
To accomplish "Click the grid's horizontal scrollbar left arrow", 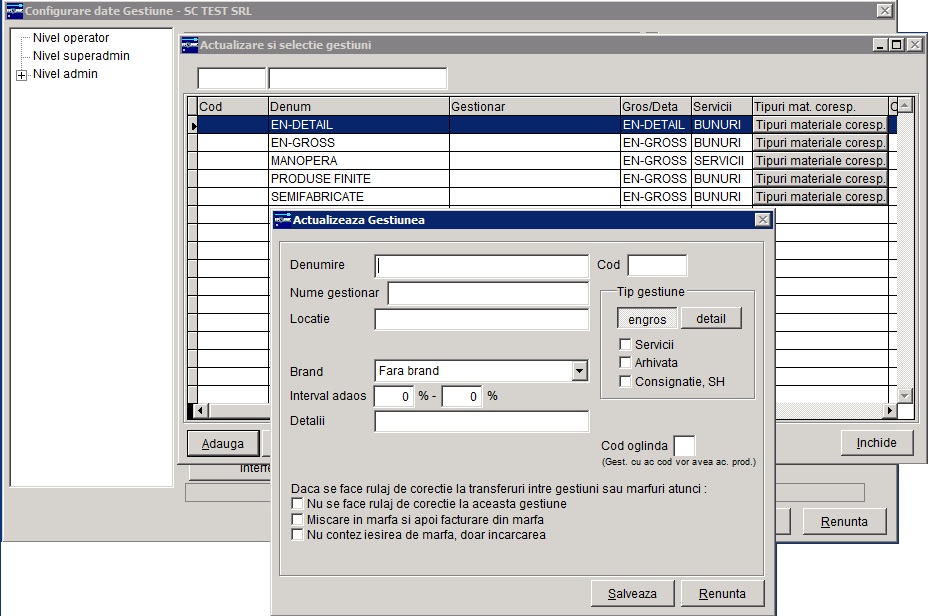I will [201, 410].
